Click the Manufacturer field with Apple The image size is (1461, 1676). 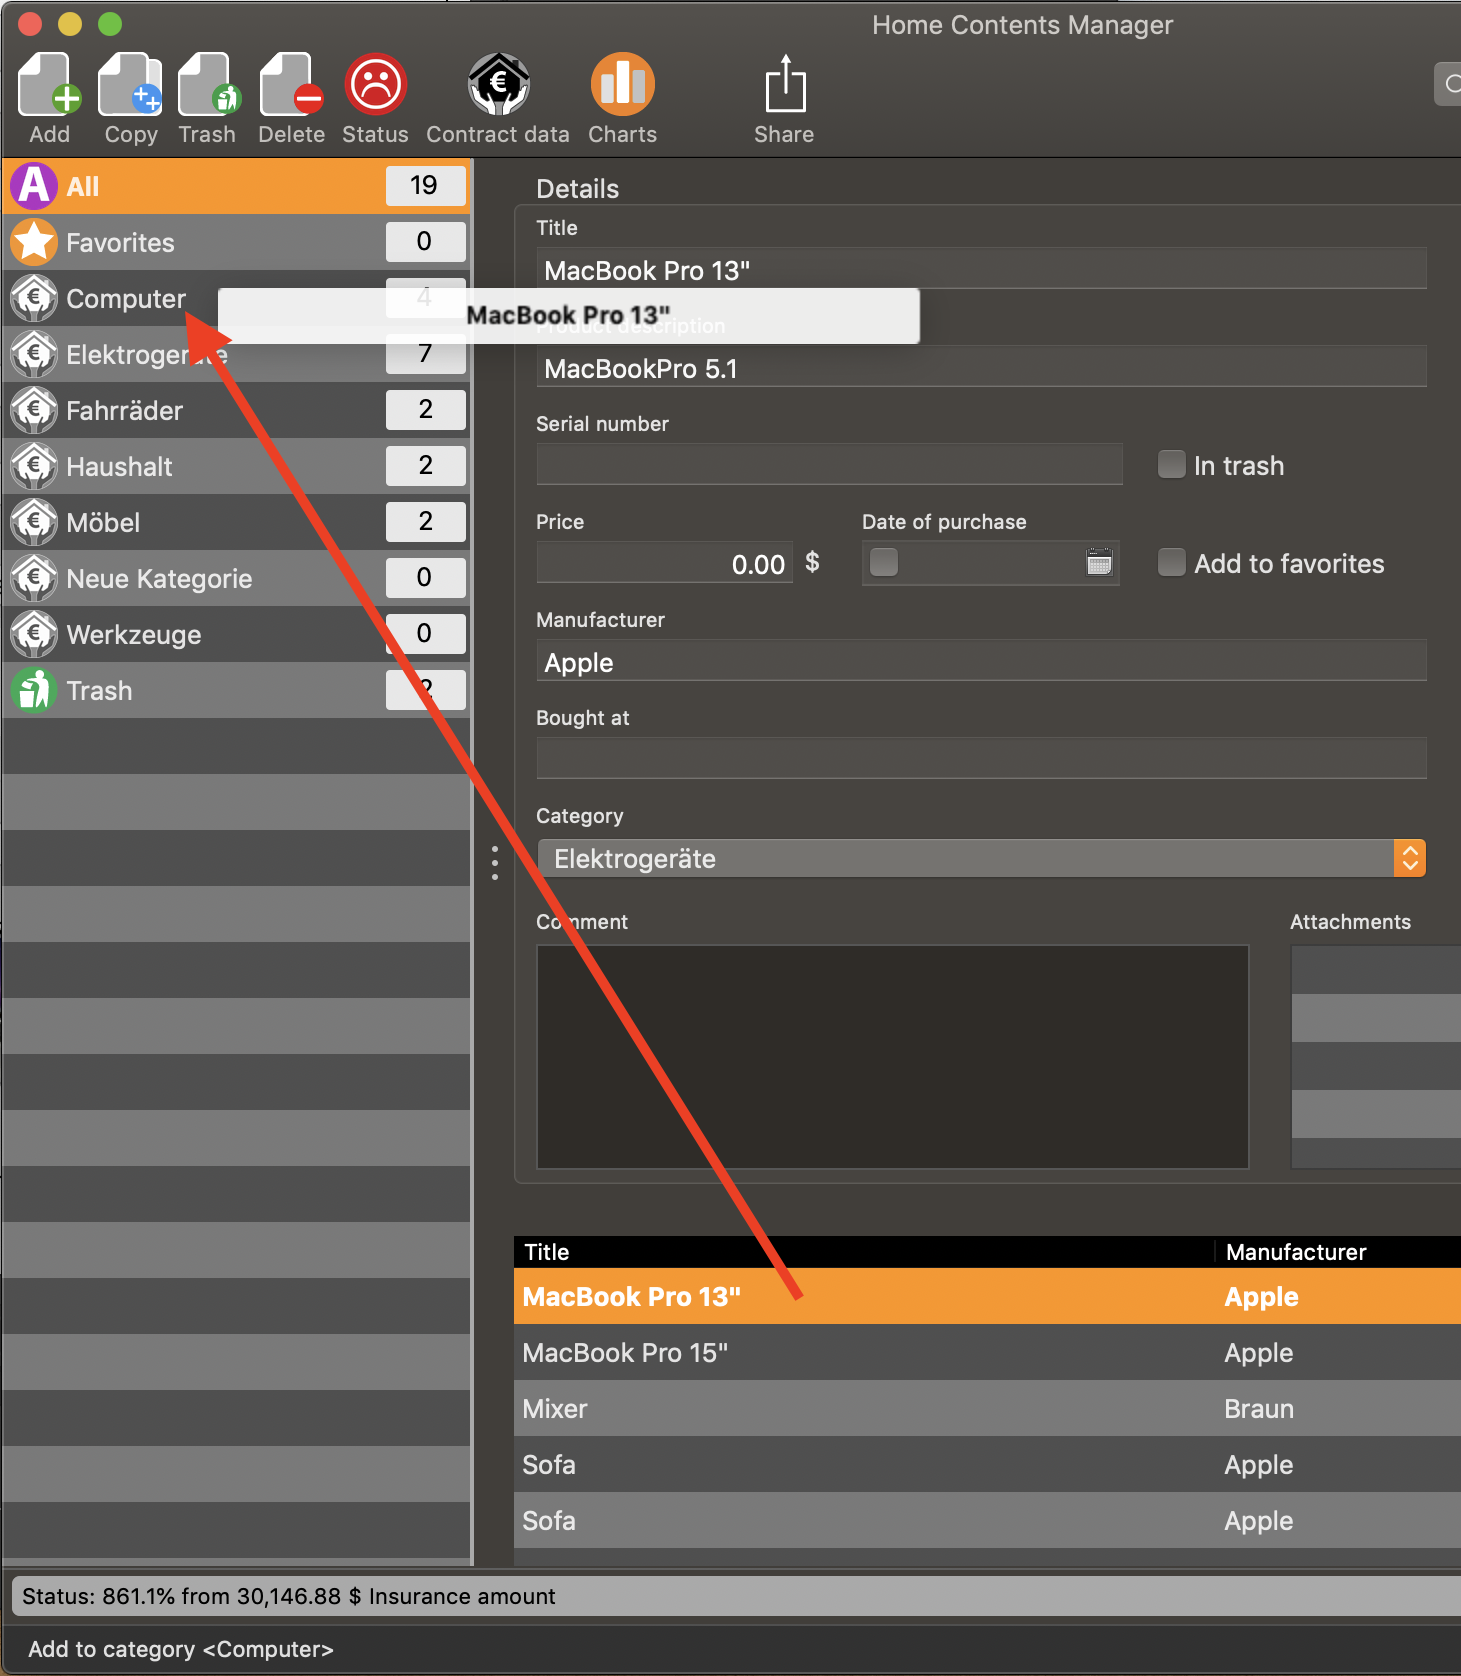click(982, 662)
